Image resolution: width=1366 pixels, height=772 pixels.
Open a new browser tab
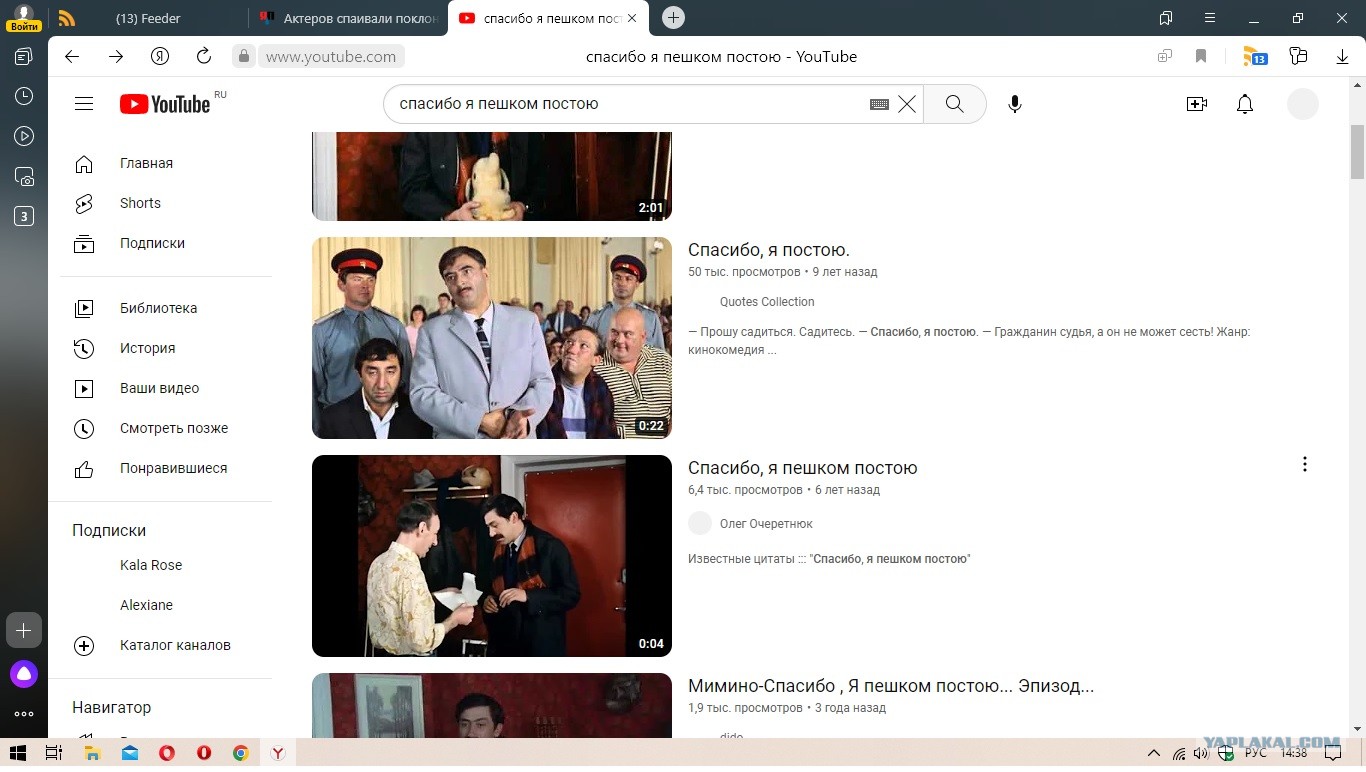(674, 18)
